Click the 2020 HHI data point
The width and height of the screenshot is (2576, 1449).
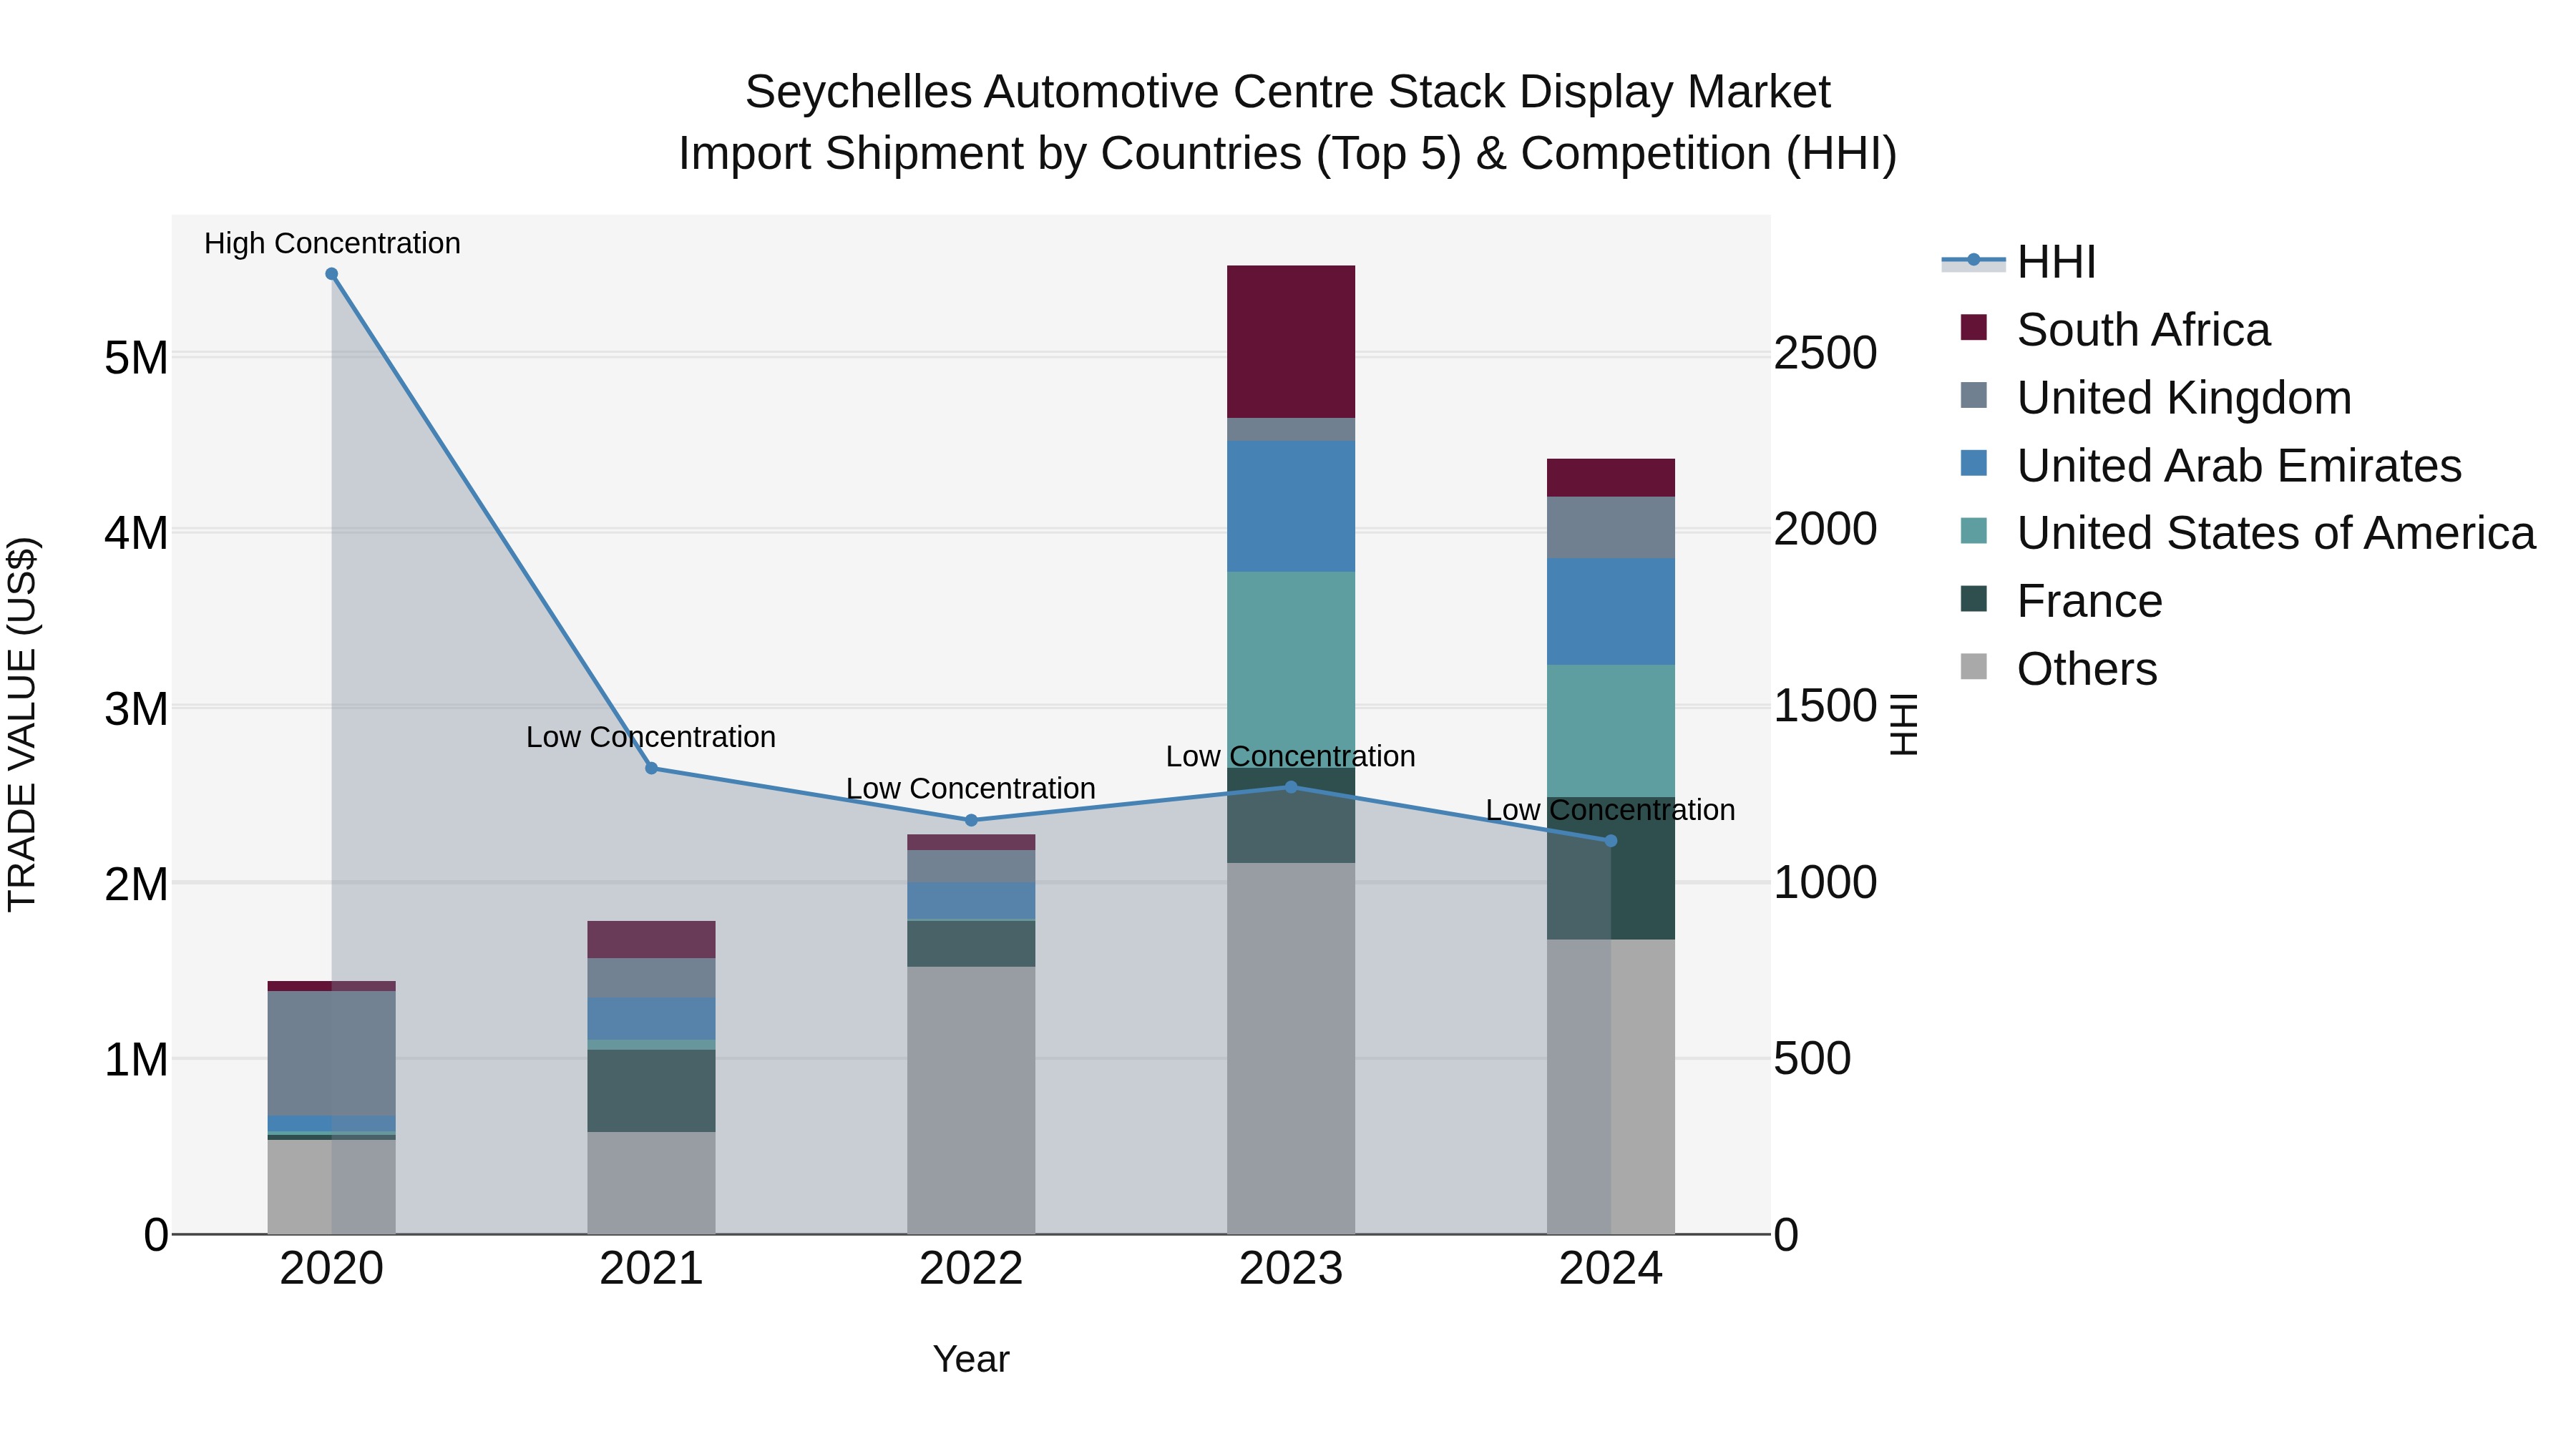[x=332, y=274]
